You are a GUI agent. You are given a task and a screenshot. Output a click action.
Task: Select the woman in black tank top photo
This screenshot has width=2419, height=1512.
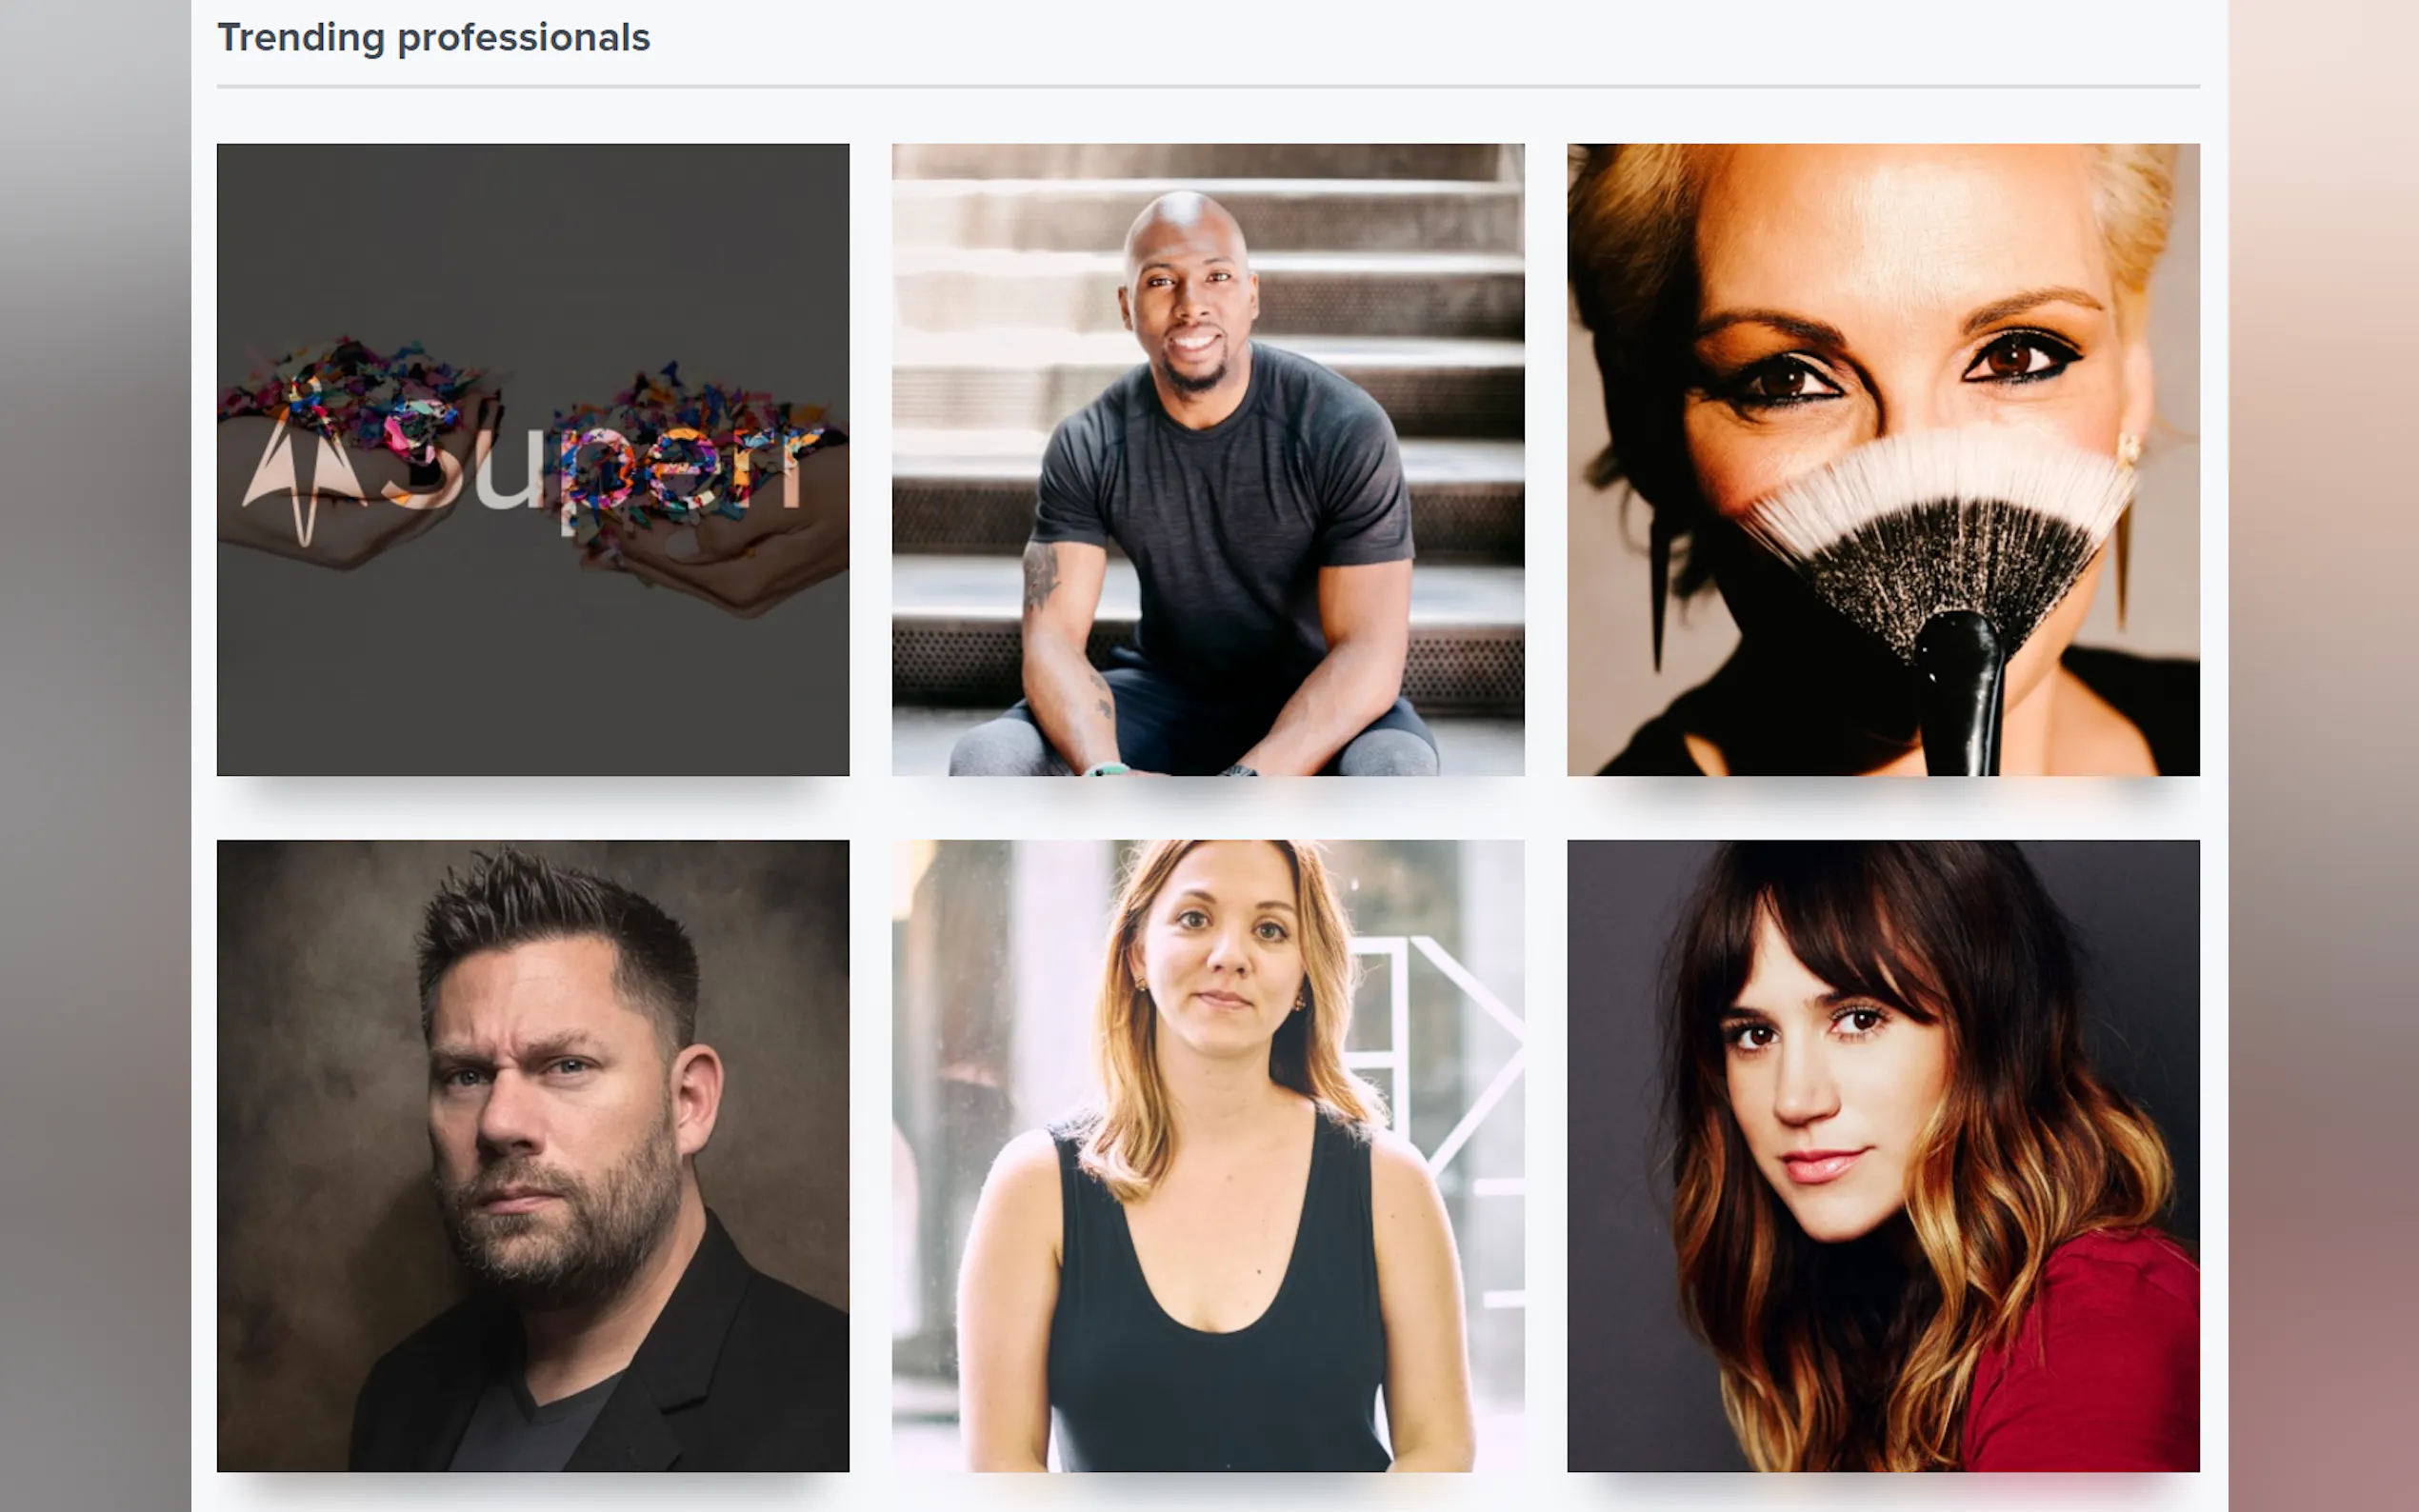1208,1155
